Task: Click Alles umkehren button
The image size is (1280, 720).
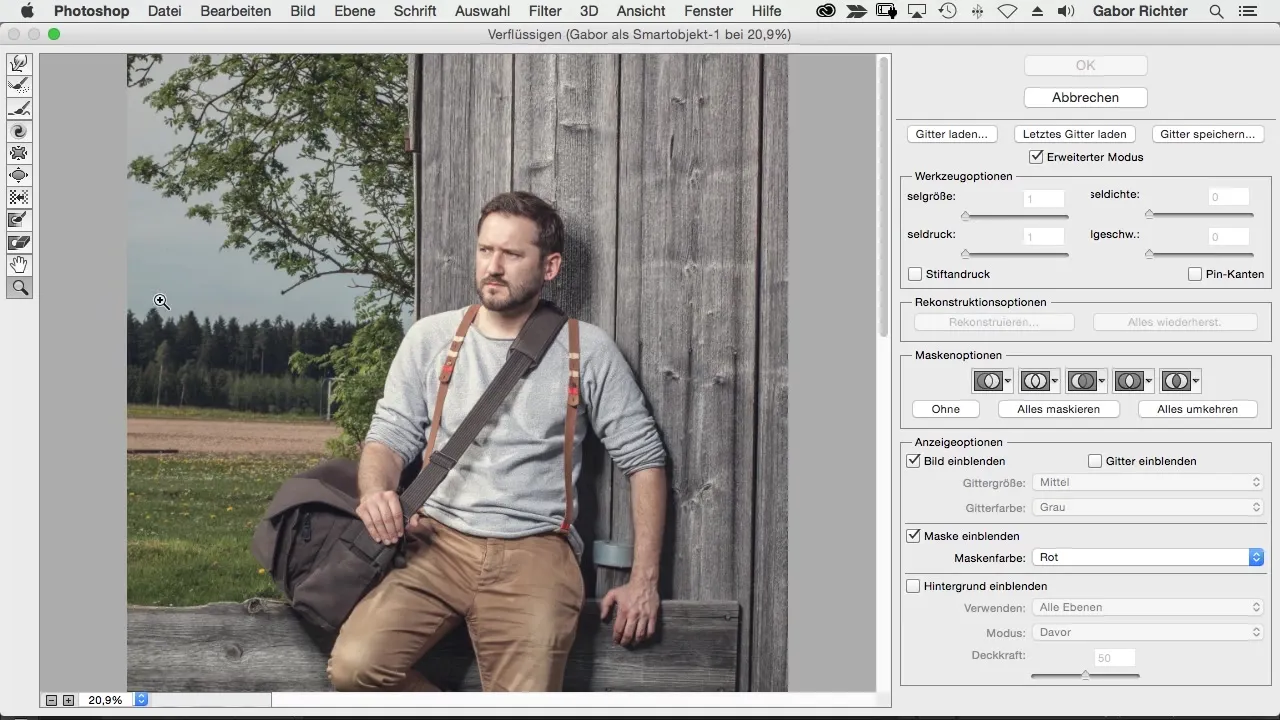Action: [x=1198, y=409]
